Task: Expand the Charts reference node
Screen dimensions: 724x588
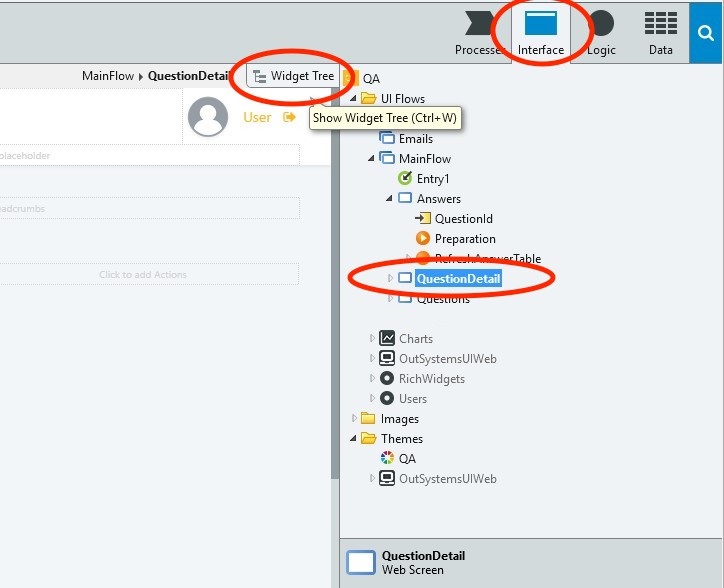Action: pos(372,338)
